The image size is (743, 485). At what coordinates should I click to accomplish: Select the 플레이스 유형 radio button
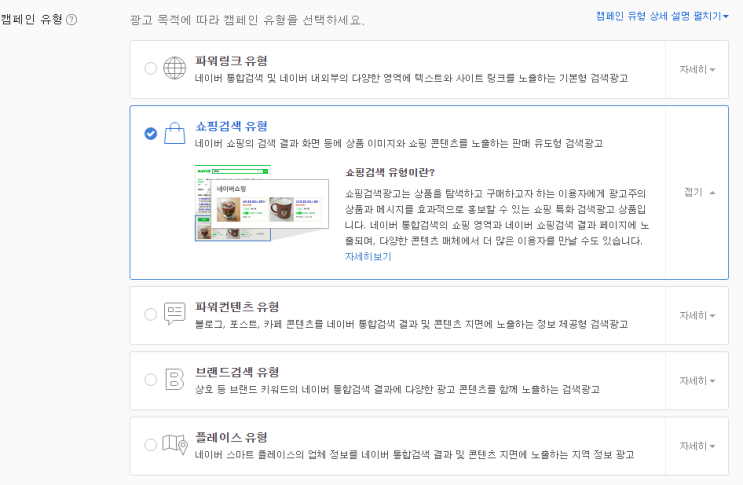151,445
